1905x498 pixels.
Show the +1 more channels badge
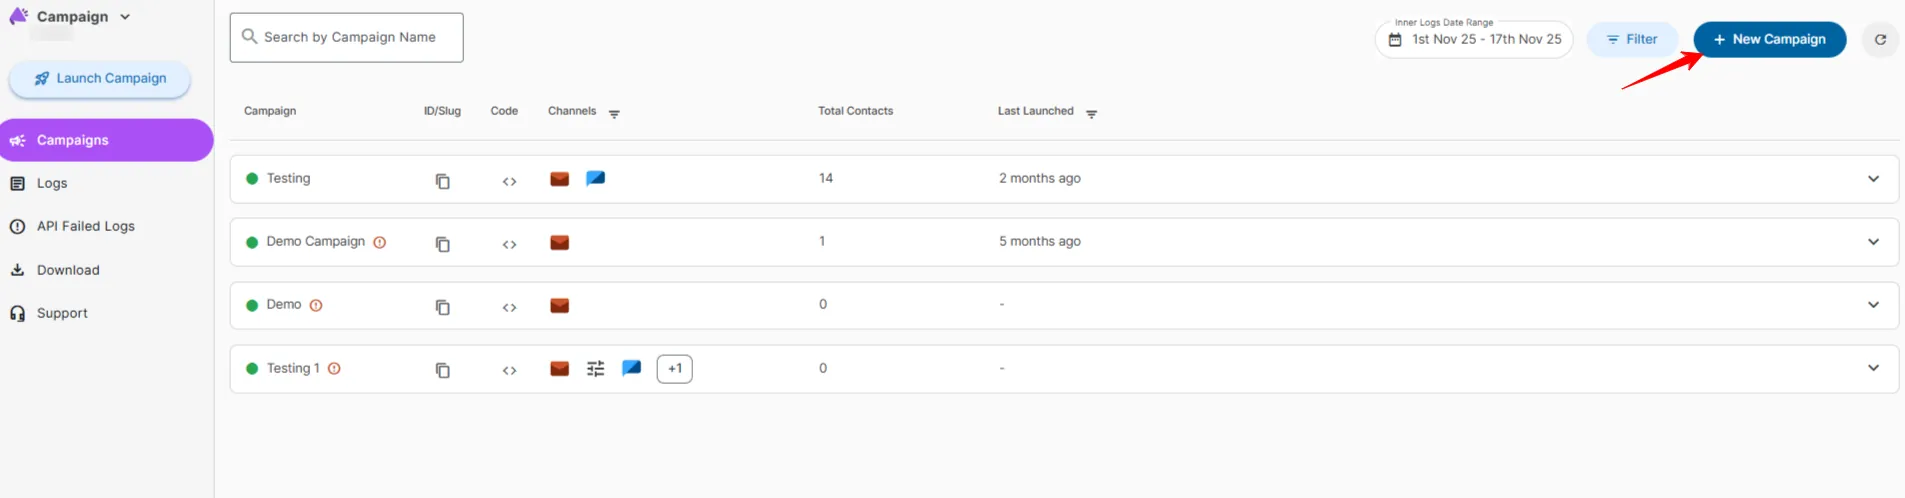point(674,369)
